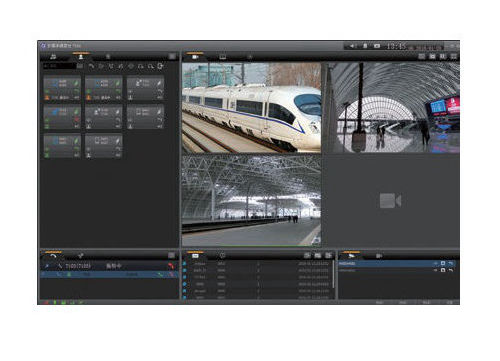Screen dimensions: 500x361
Task: Click the first dispatch user tile
Action: tap(62, 88)
